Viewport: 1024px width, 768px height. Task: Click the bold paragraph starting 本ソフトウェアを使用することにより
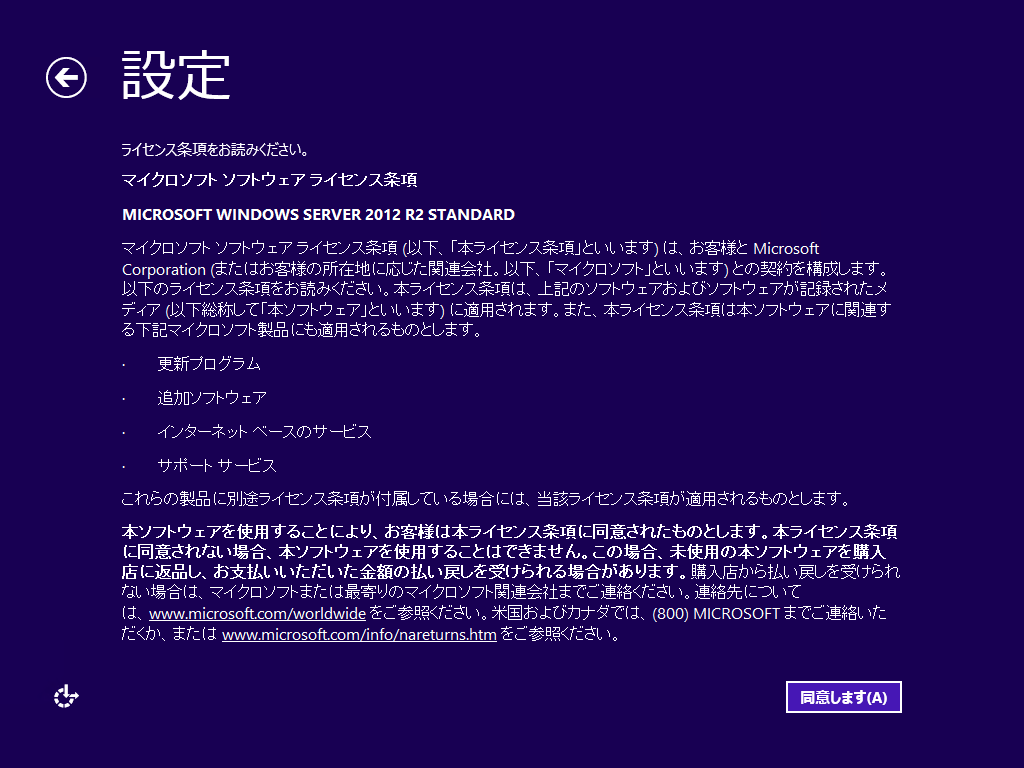coord(510,552)
